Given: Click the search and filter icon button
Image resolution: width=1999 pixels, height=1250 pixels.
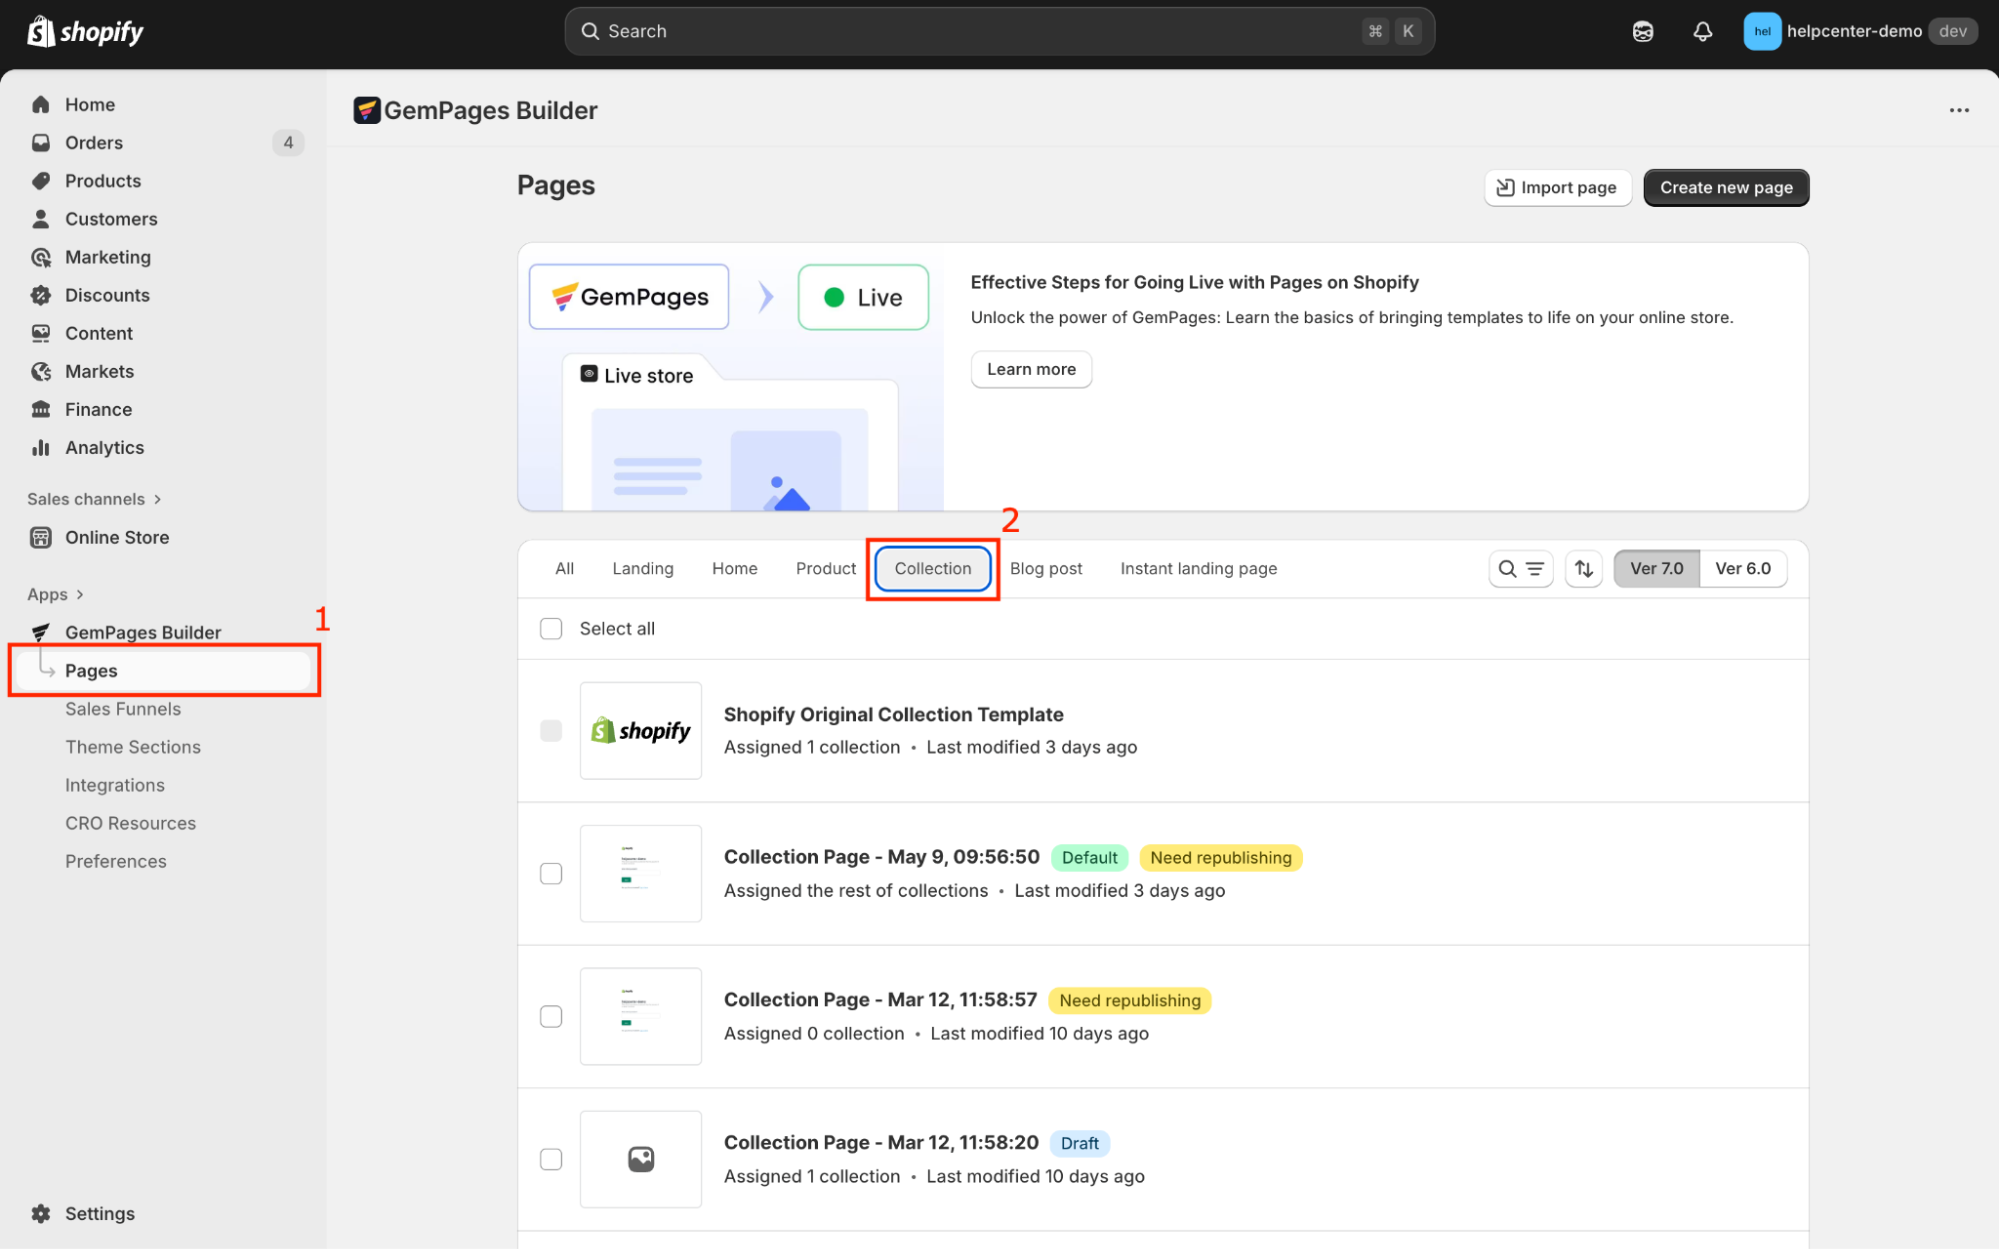Looking at the screenshot, I should click(1520, 569).
